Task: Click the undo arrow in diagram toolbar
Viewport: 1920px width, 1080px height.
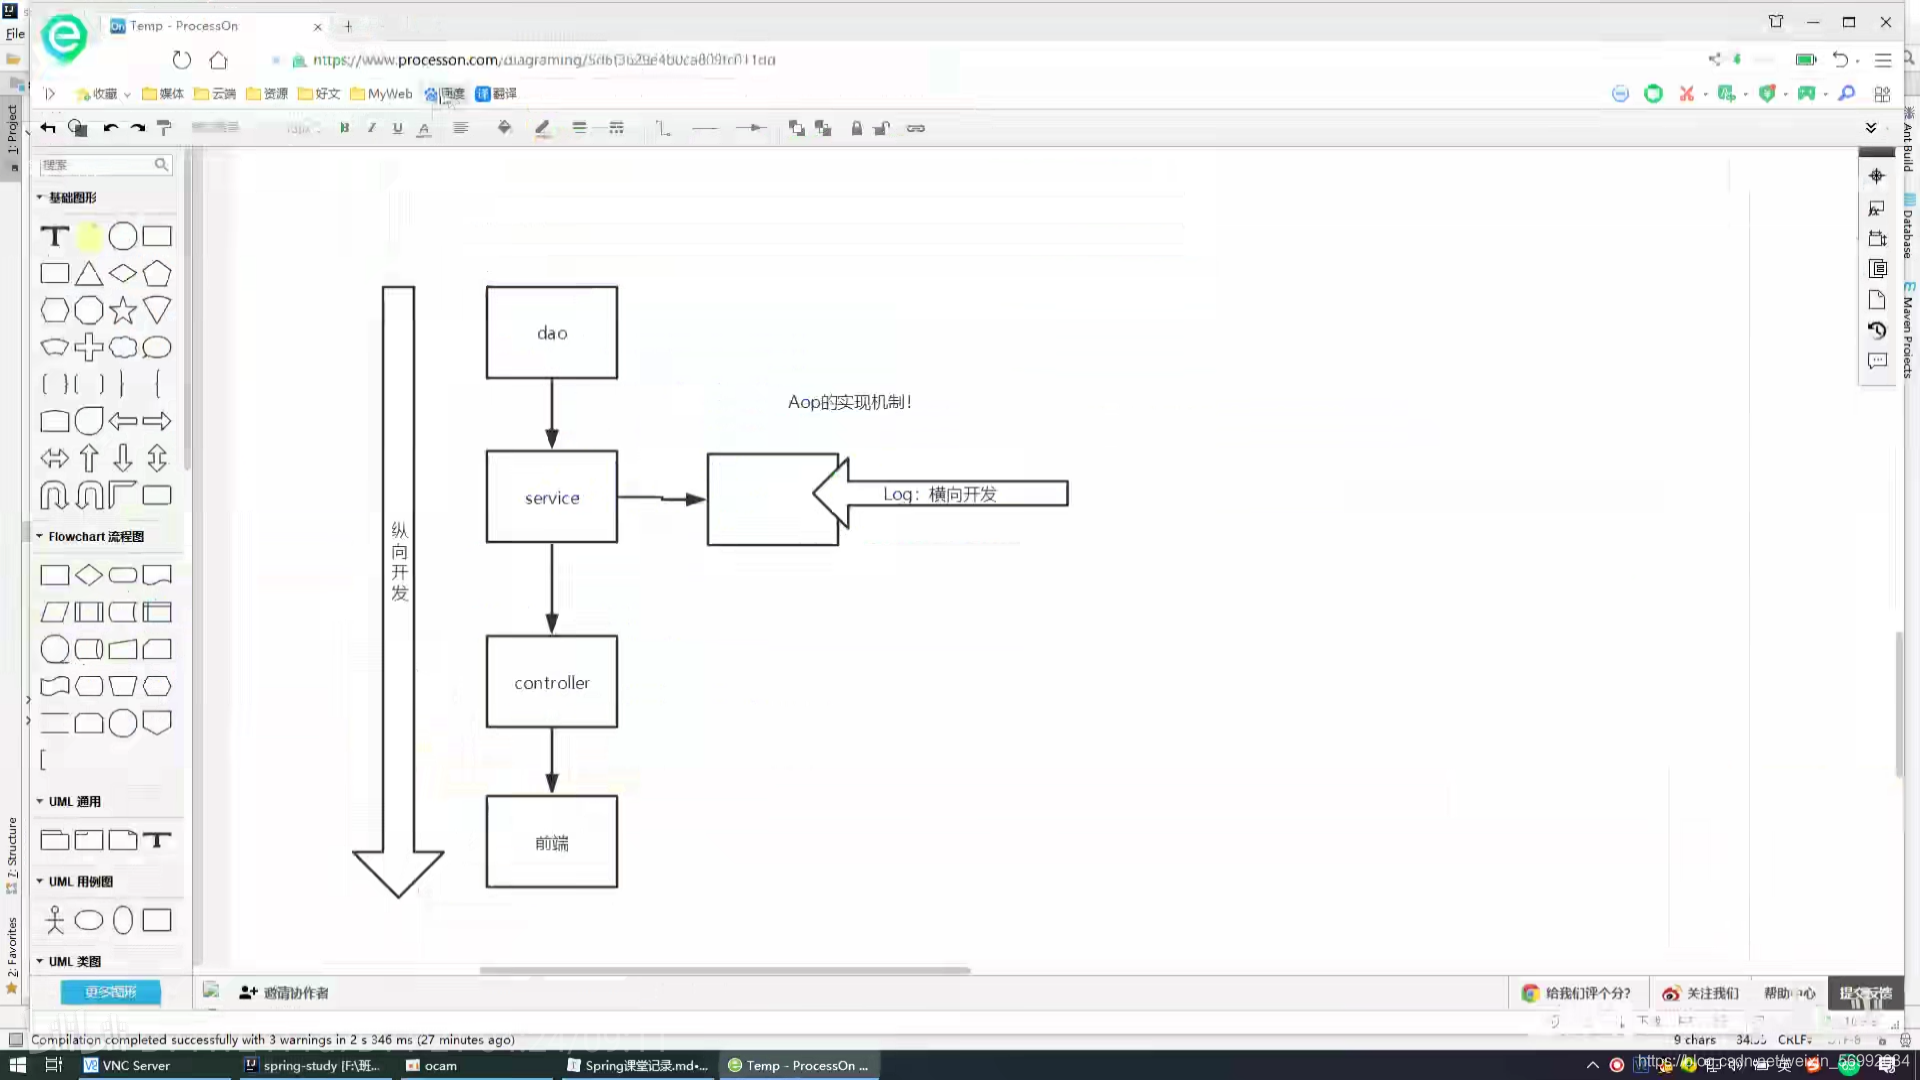Action: tap(110, 128)
